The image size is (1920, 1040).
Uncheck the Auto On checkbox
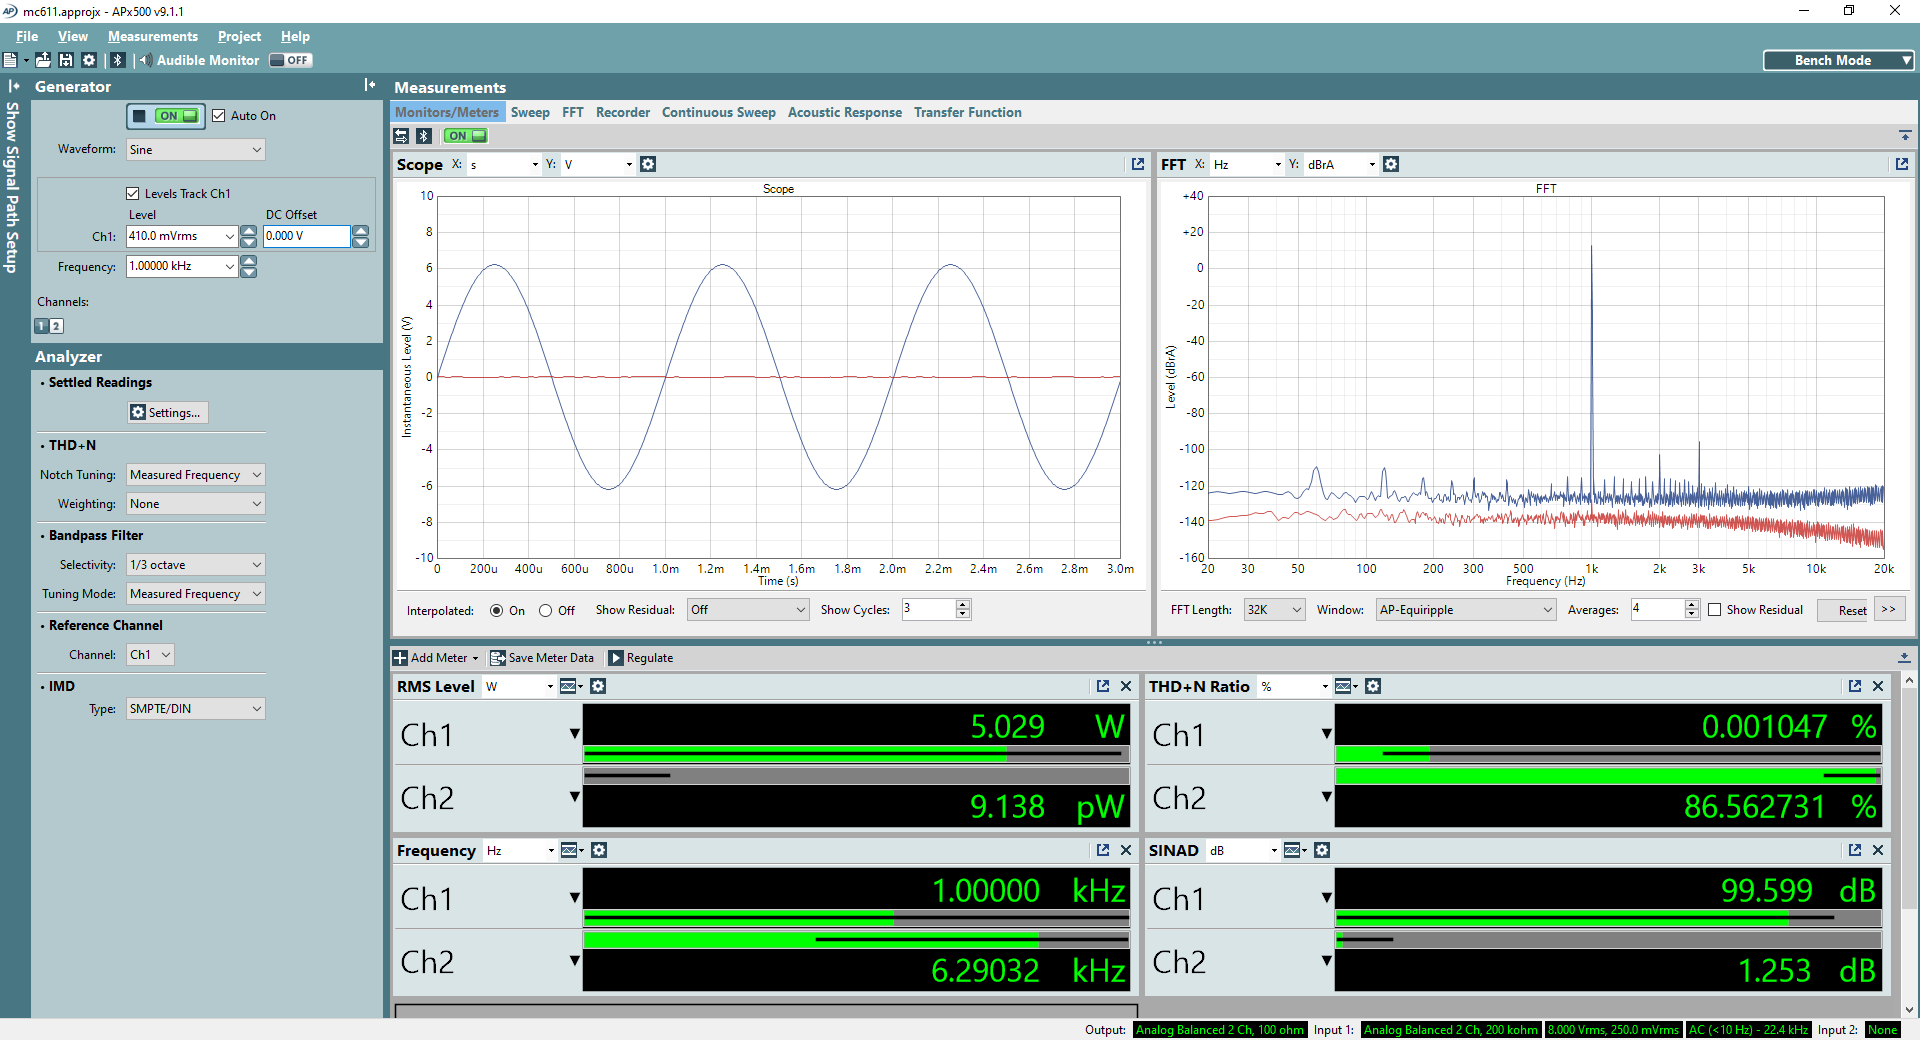[x=219, y=116]
